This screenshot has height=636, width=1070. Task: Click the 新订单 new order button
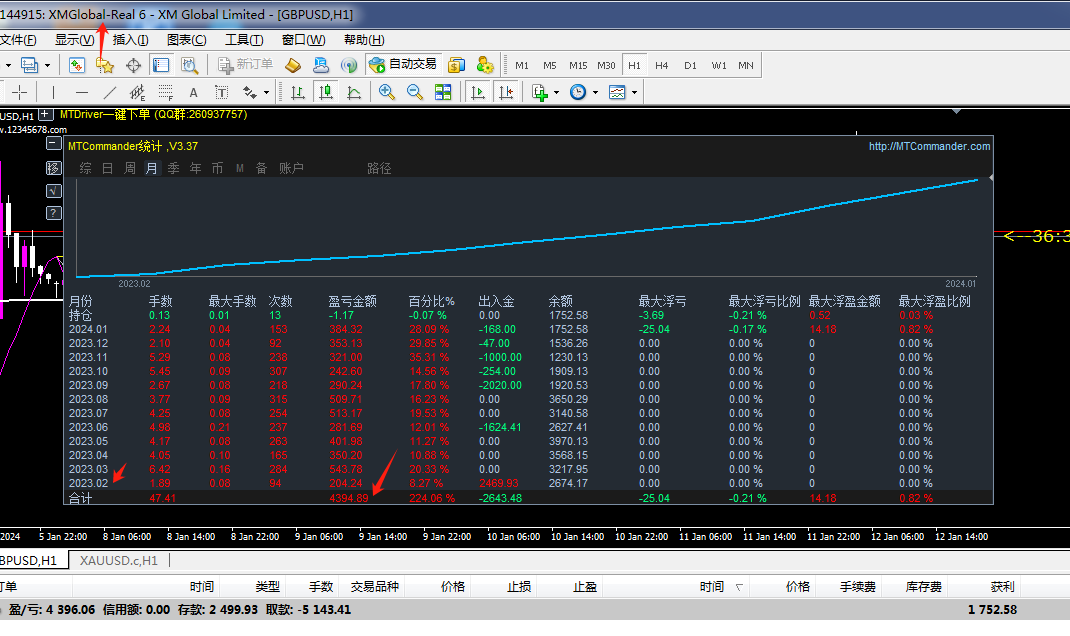(245, 64)
